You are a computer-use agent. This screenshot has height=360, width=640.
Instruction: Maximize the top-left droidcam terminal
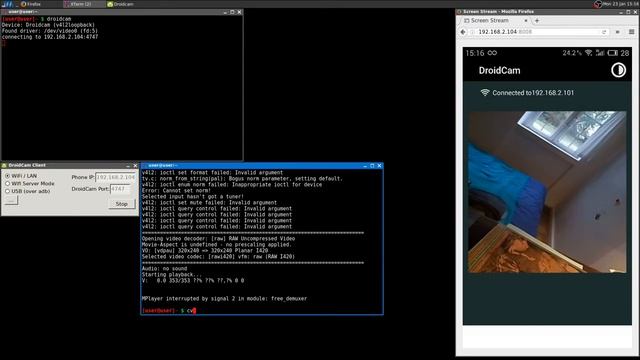232,12
